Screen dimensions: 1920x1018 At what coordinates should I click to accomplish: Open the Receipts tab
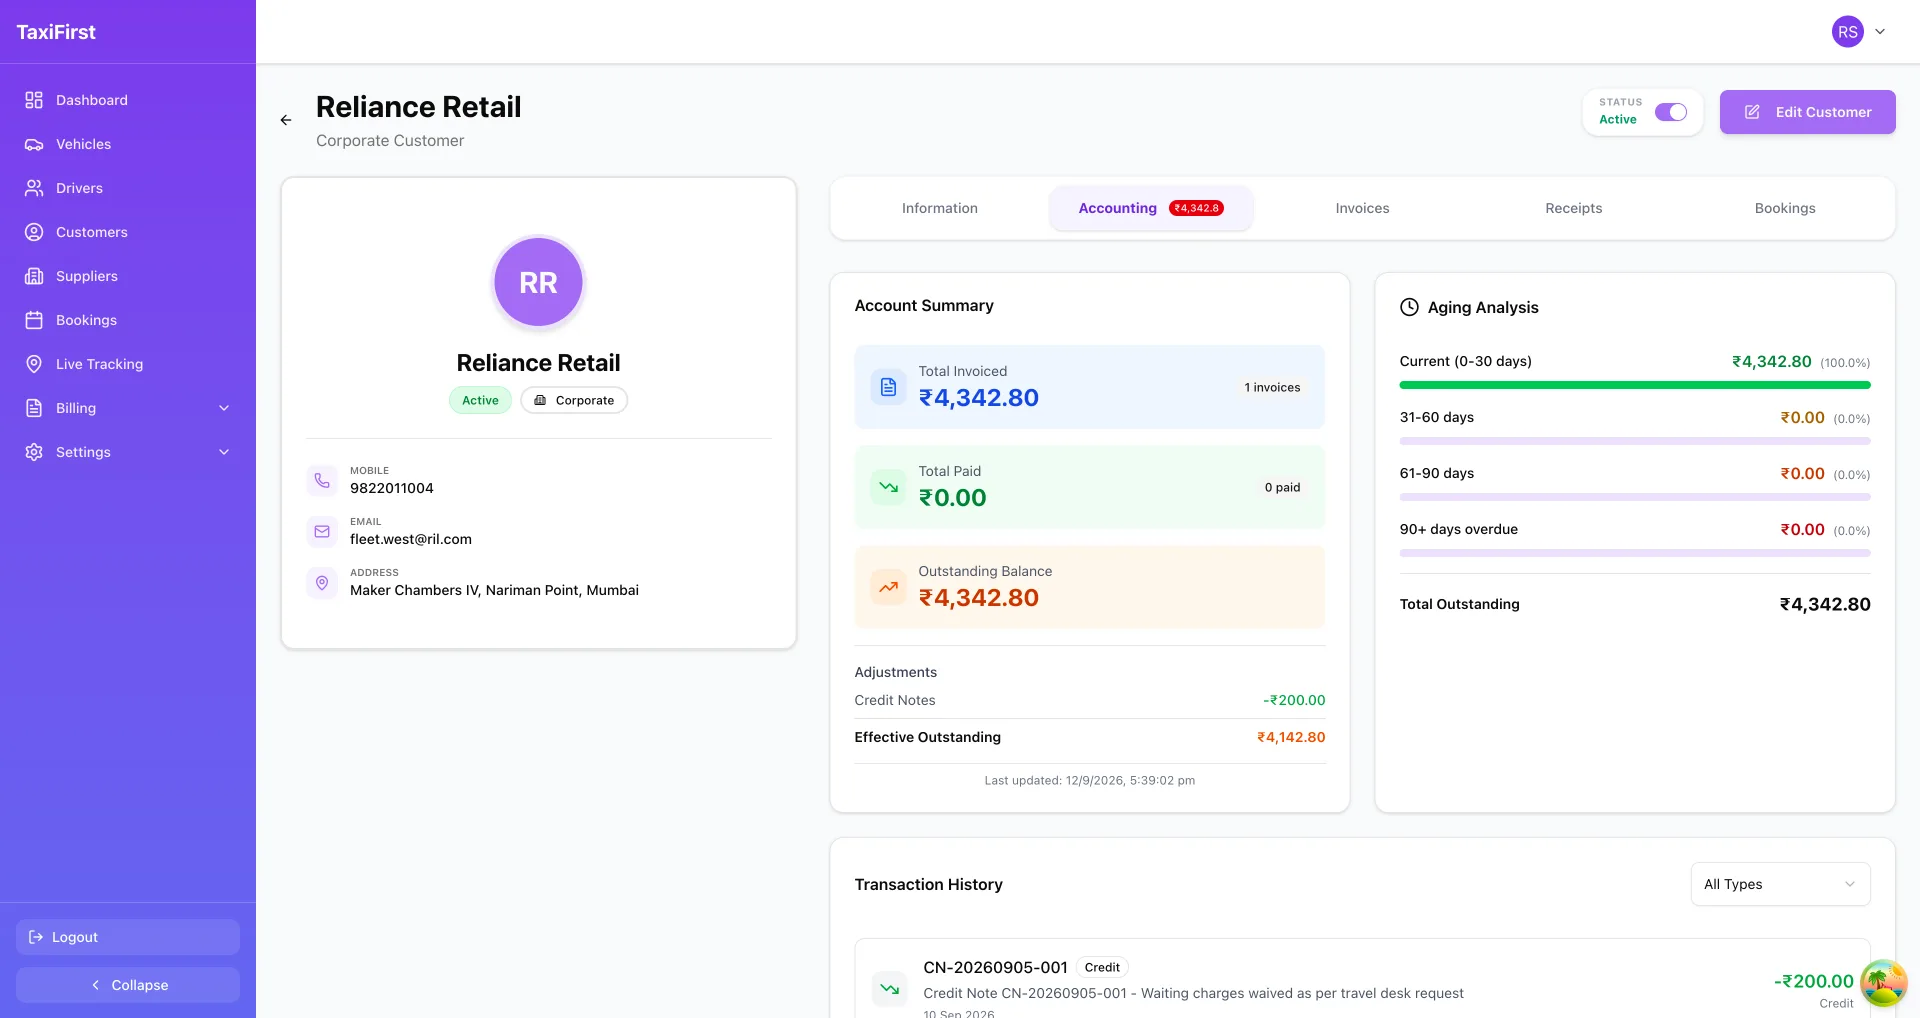1573,208
